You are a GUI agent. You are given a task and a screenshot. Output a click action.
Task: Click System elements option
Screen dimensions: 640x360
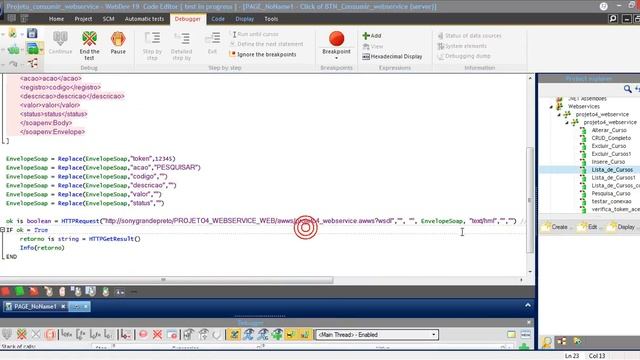(x=462, y=46)
